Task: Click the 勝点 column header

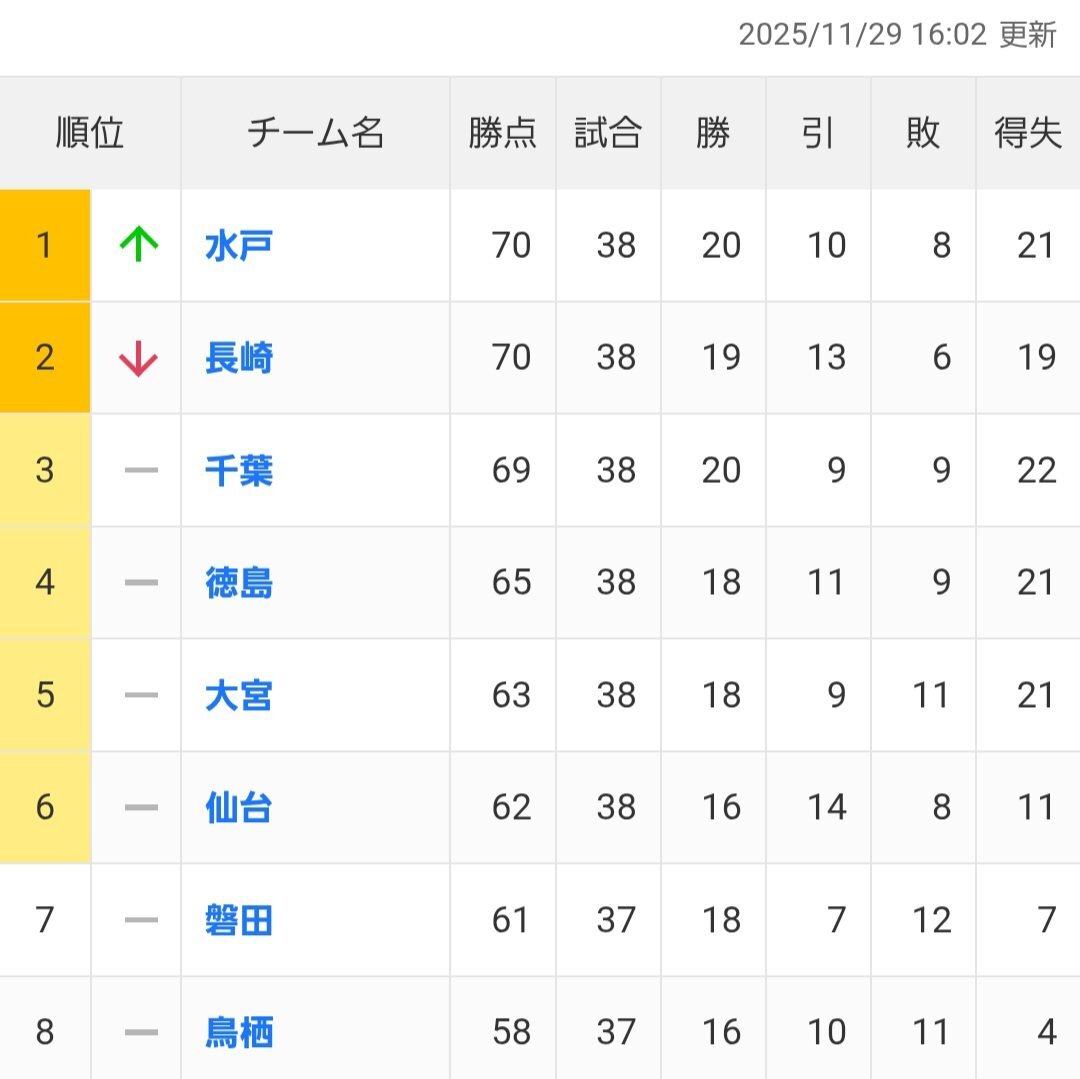Action: tap(503, 133)
